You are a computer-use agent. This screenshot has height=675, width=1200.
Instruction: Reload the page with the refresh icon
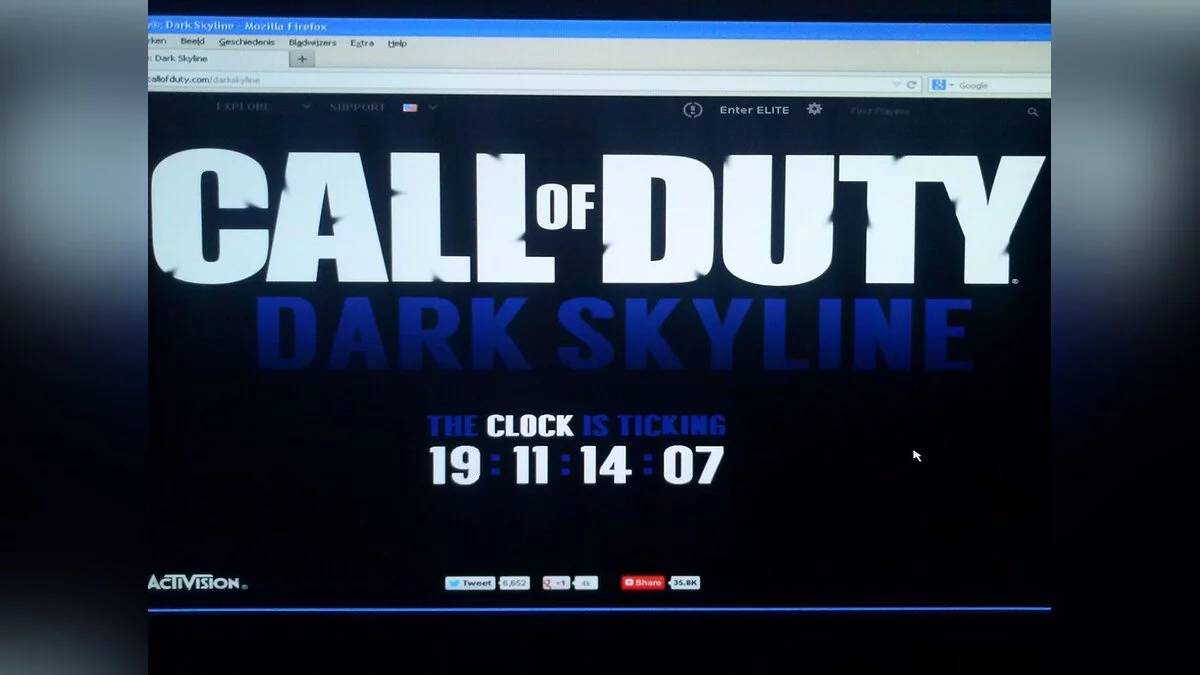tap(911, 85)
